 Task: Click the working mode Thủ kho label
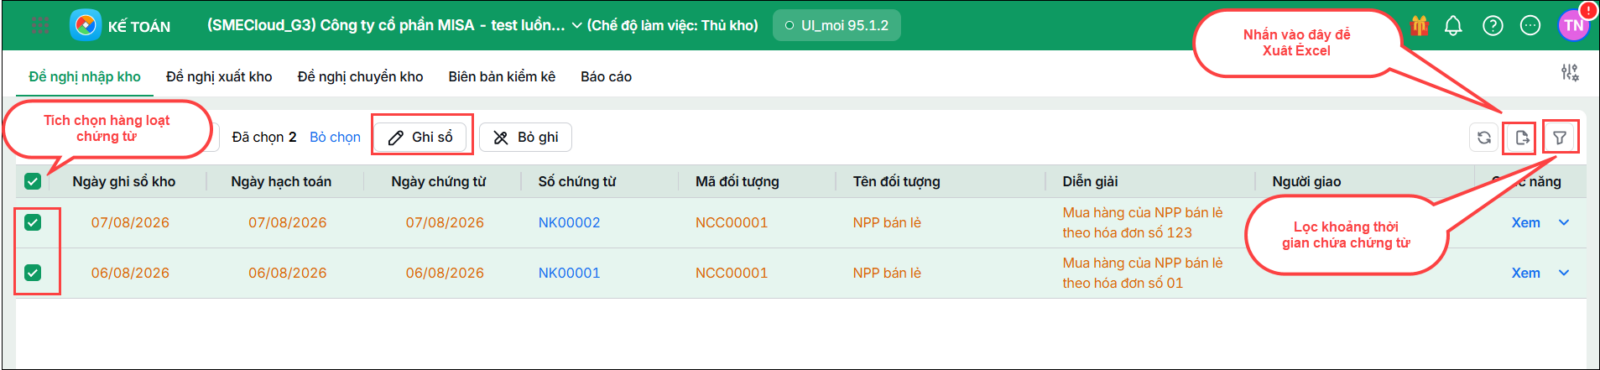coord(672,26)
